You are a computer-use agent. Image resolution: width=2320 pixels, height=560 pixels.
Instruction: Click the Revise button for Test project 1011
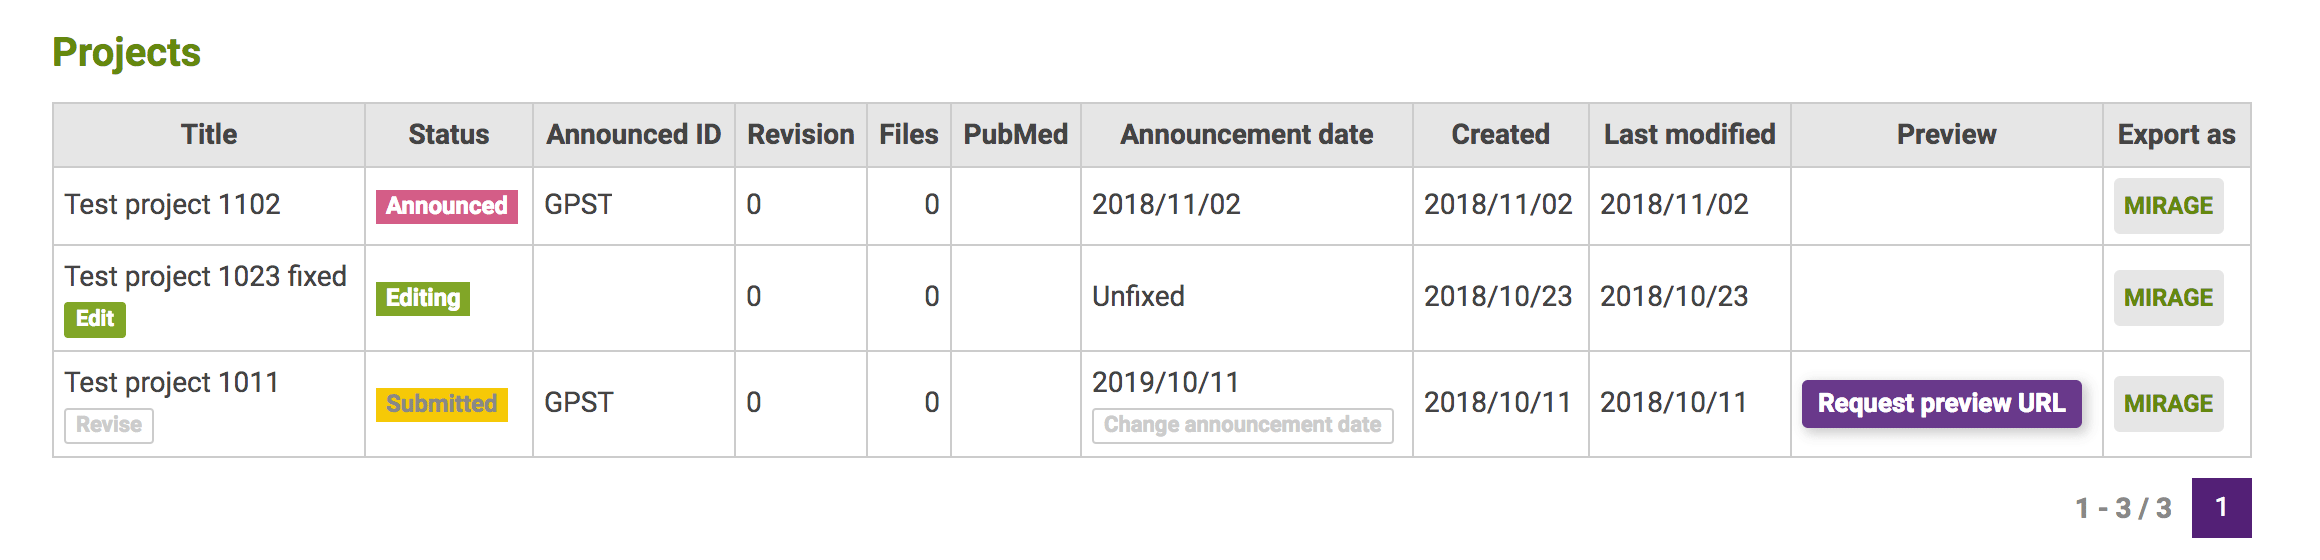[x=109, y=425]
